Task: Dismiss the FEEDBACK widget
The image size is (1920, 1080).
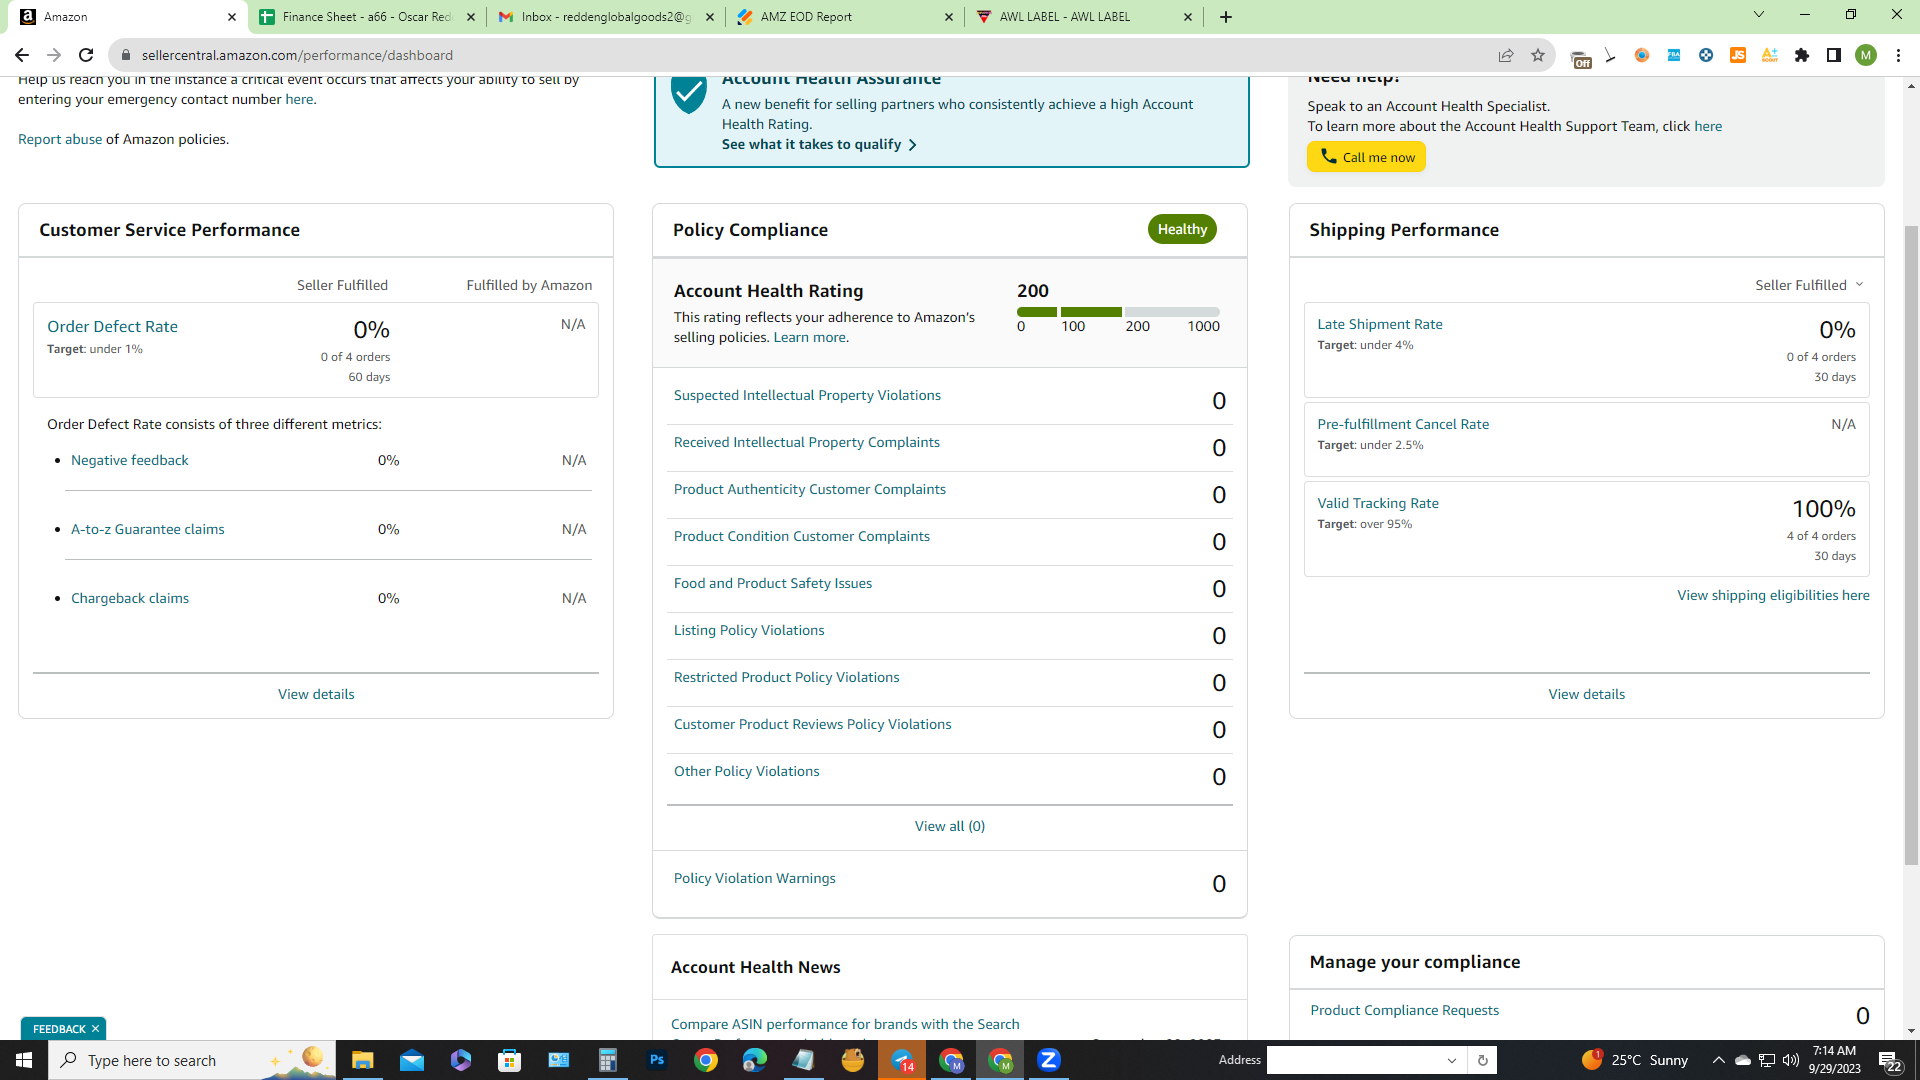Action: point(96,1029)
